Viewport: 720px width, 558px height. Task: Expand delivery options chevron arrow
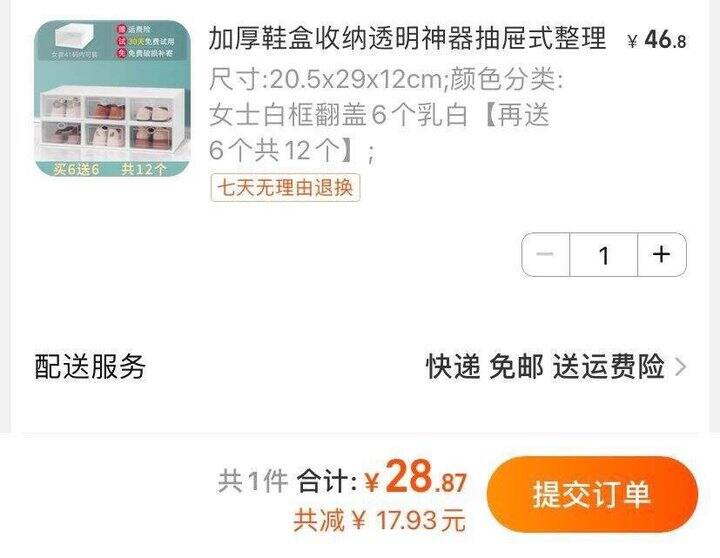(681, 367)
